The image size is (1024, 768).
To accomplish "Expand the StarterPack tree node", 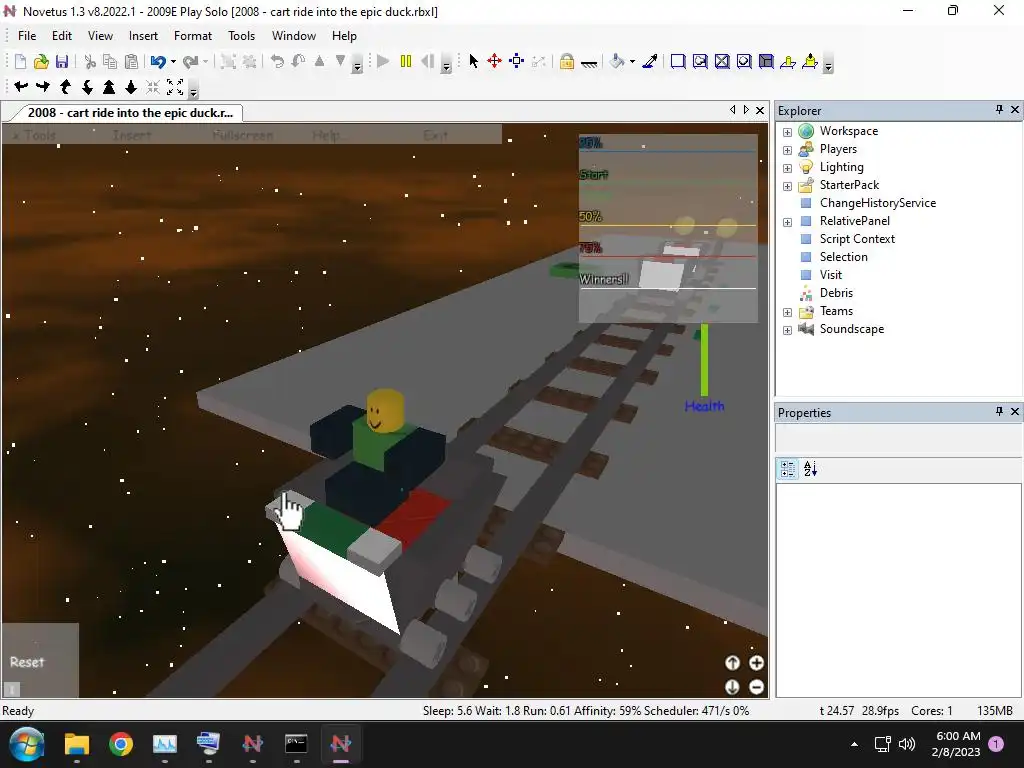I will [x=788, y=186].
